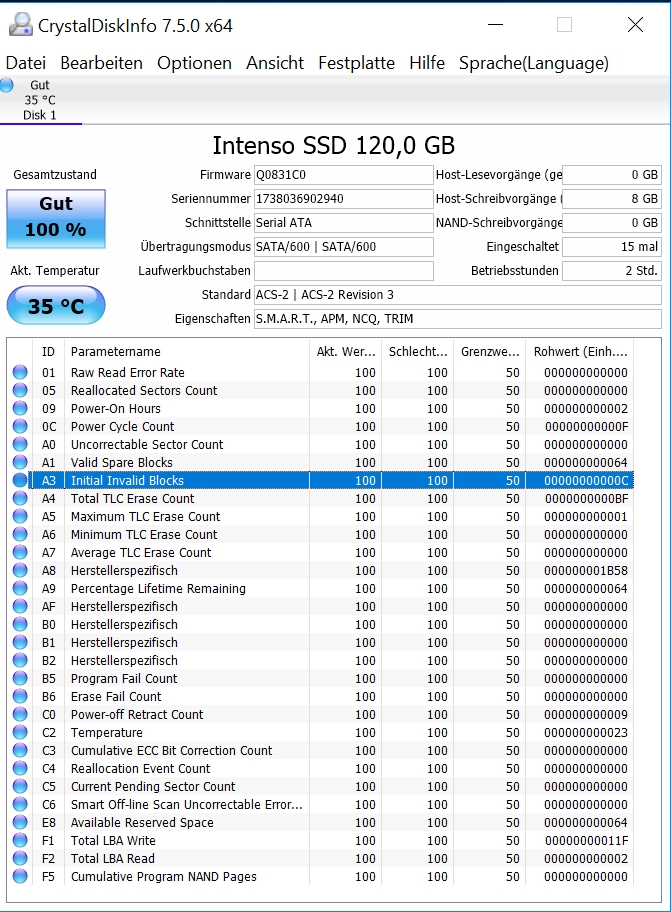Click the empty Laufwerkbuchstaben field

pyautogui.click(x=344, y=270)
